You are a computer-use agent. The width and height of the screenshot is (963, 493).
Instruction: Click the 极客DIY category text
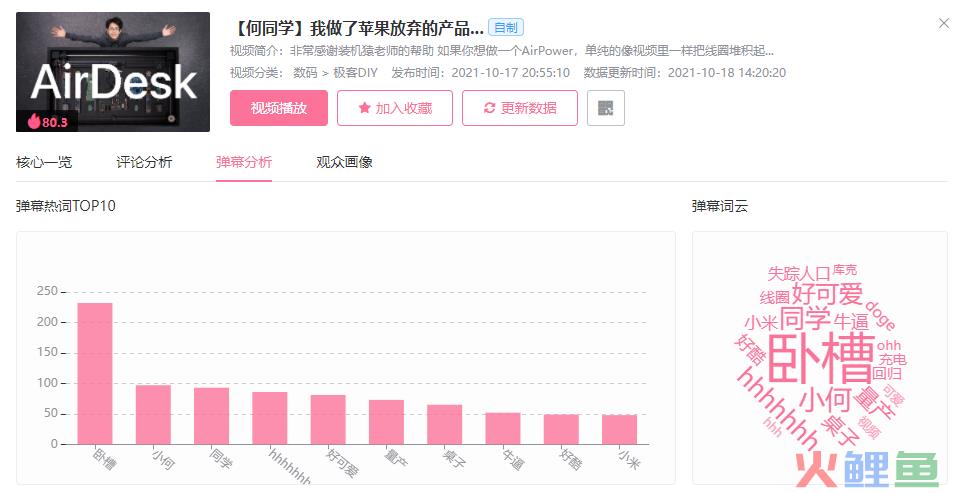pos(355,72)
